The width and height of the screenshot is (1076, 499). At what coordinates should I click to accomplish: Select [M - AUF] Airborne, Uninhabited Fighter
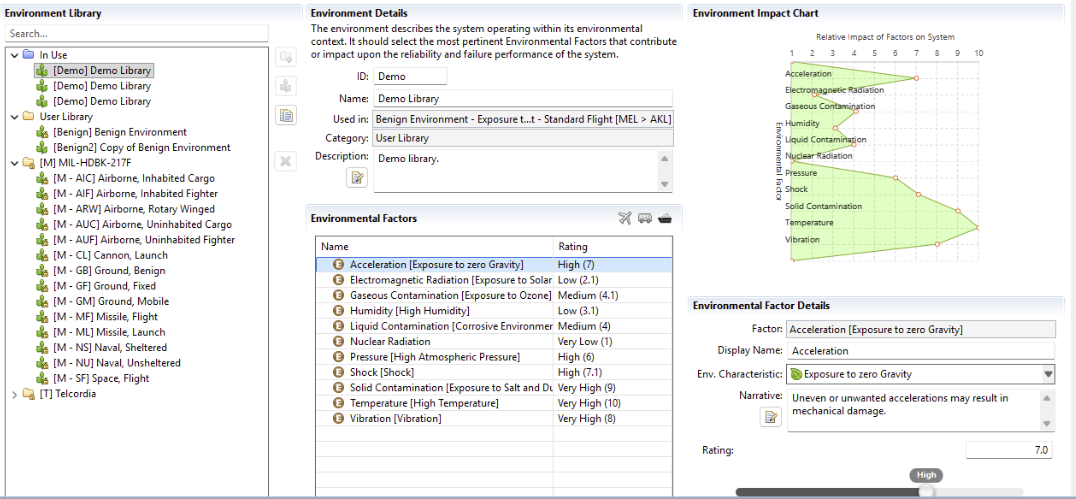click(x=143, y=240)
